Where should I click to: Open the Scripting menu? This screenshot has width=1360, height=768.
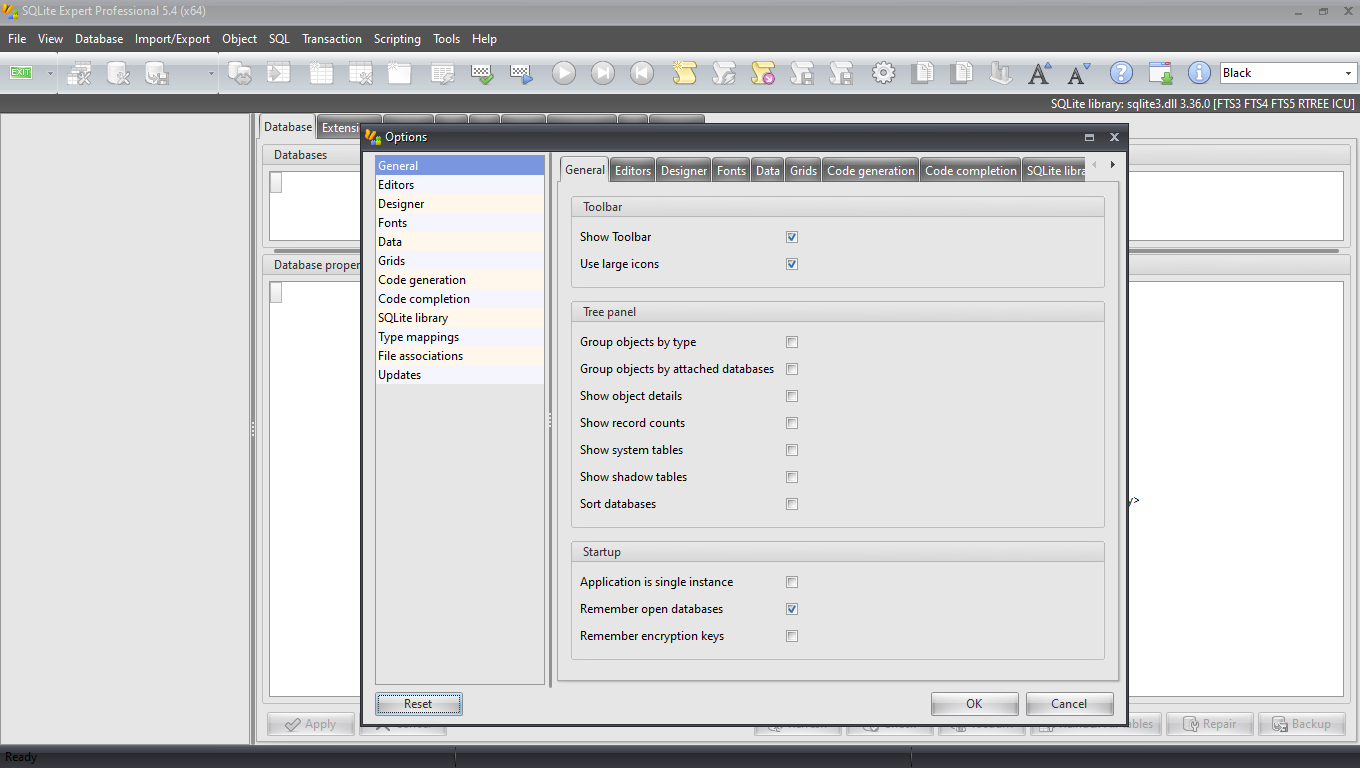[397, 39]
